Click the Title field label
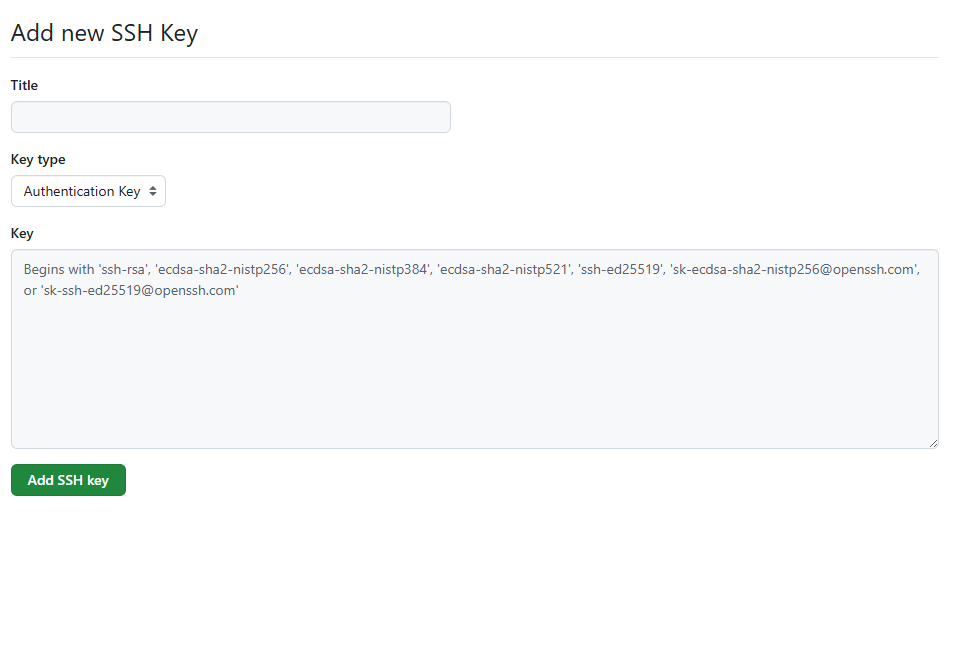Viewport: 954px width, 651px height. point(24,85)
